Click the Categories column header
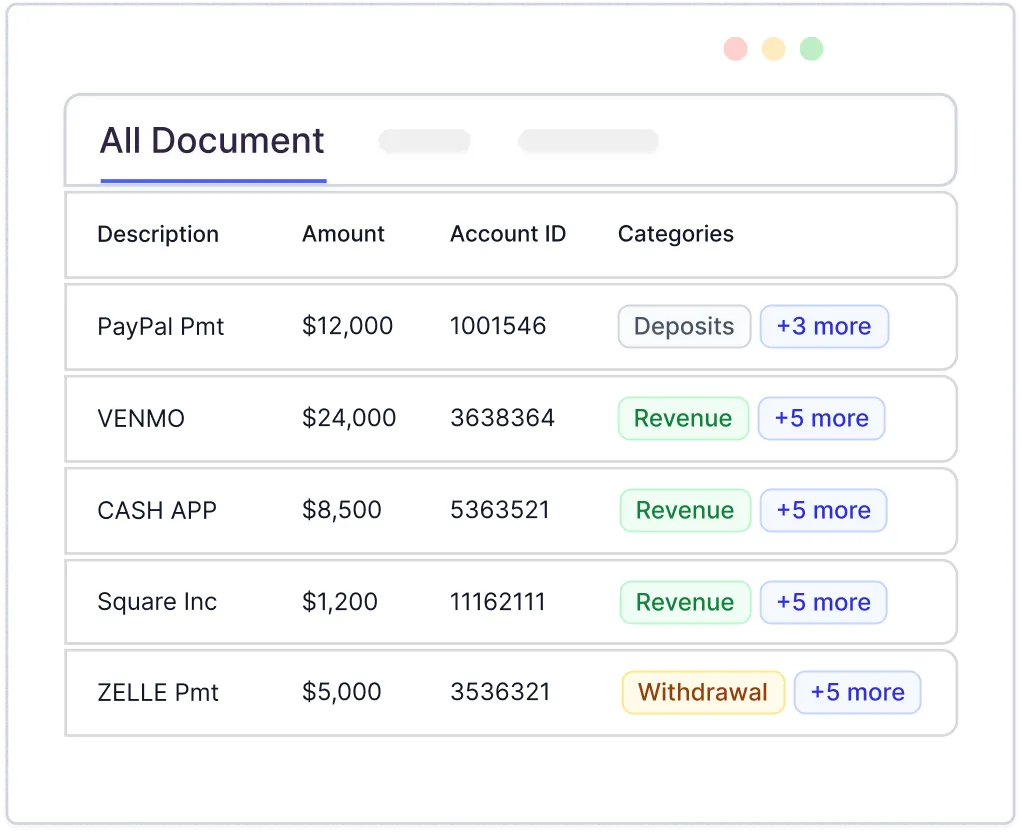This screenshot has height=834, width=1022. coord(676,234)
